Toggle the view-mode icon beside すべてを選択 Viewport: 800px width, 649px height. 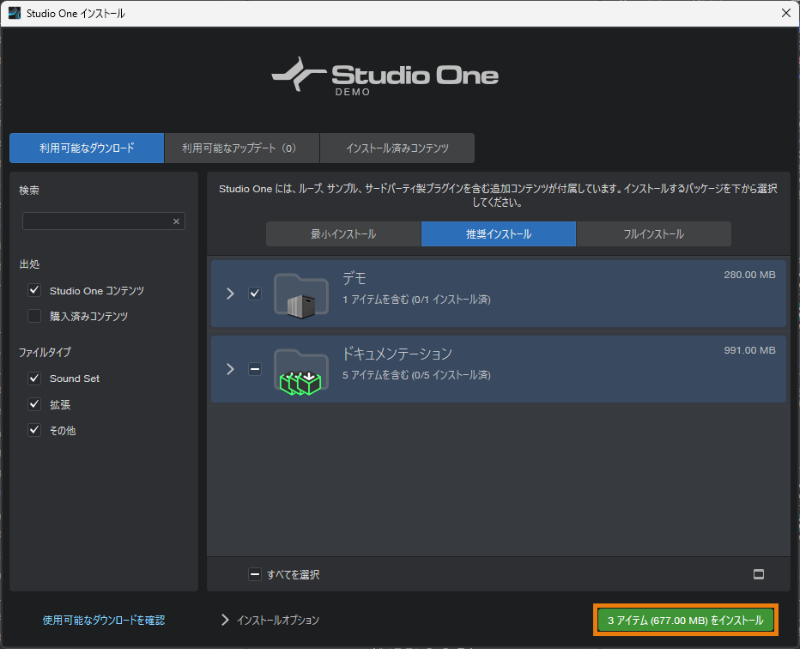(759, 574)
